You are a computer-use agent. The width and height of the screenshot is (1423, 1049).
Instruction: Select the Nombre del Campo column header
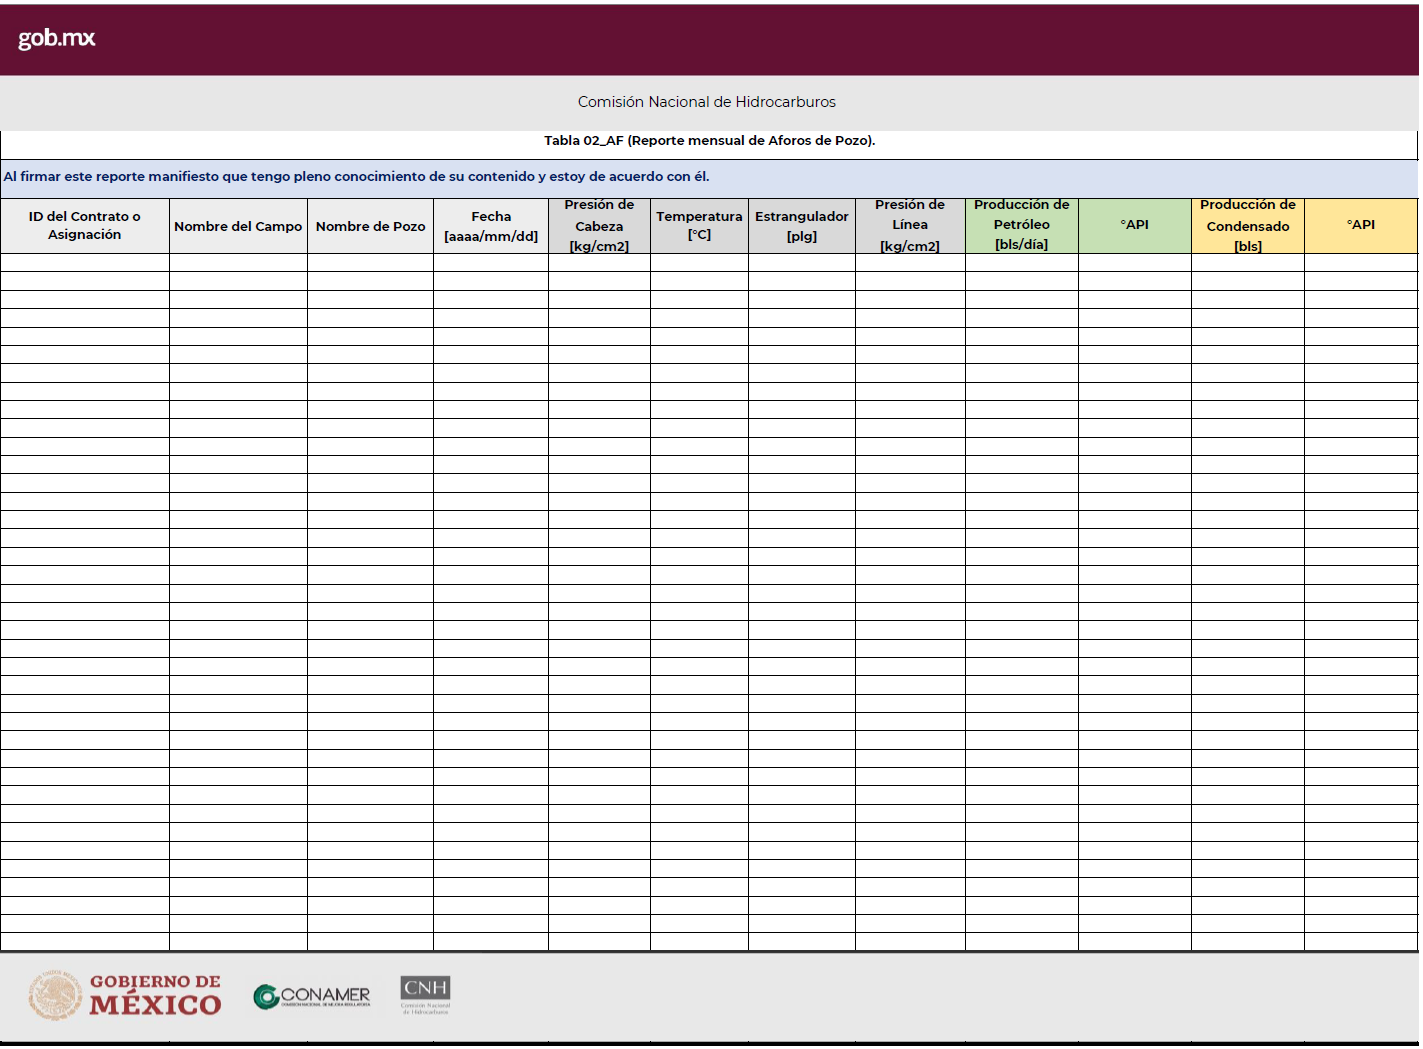238,227
